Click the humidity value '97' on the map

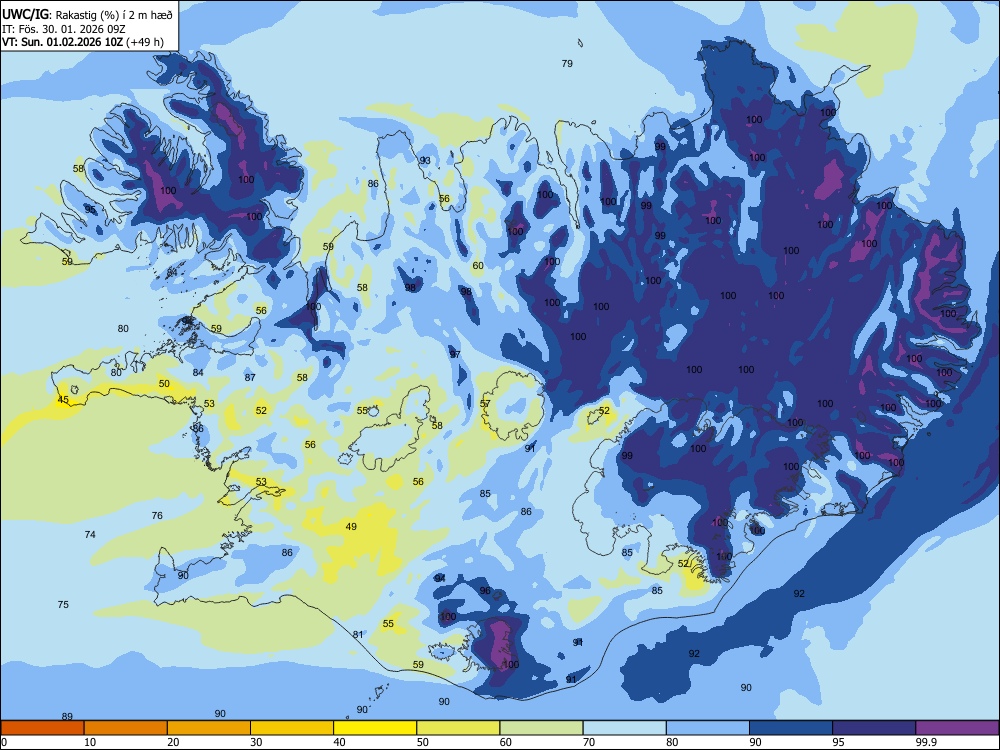455,354
